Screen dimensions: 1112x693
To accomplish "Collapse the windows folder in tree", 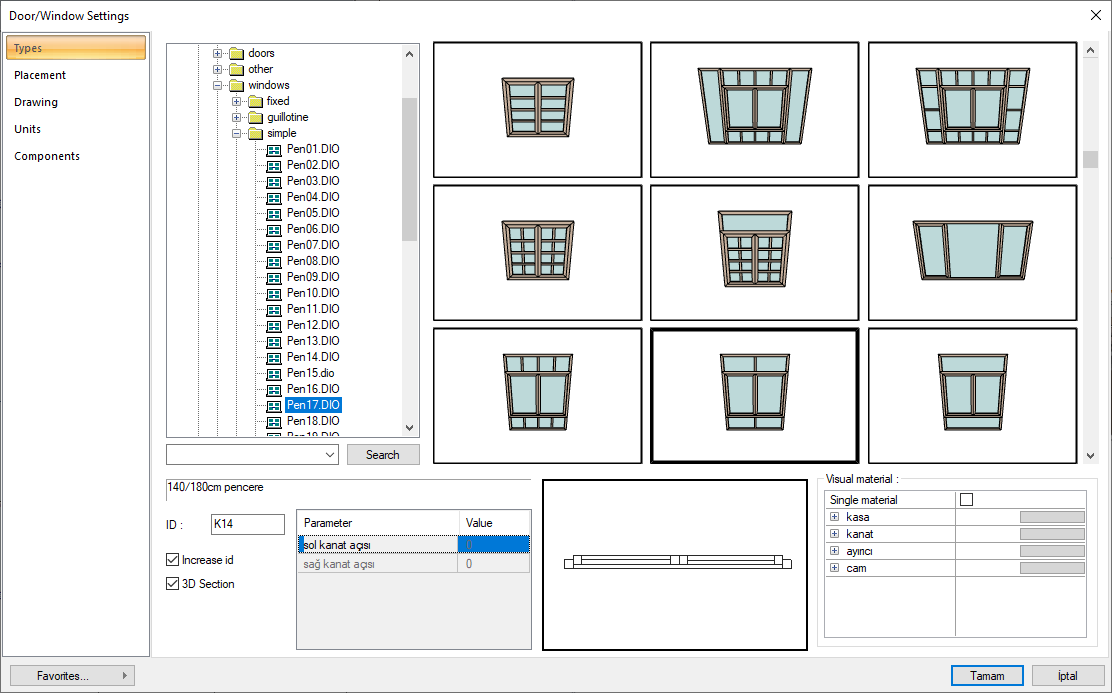I will click(x=218, y=85).
